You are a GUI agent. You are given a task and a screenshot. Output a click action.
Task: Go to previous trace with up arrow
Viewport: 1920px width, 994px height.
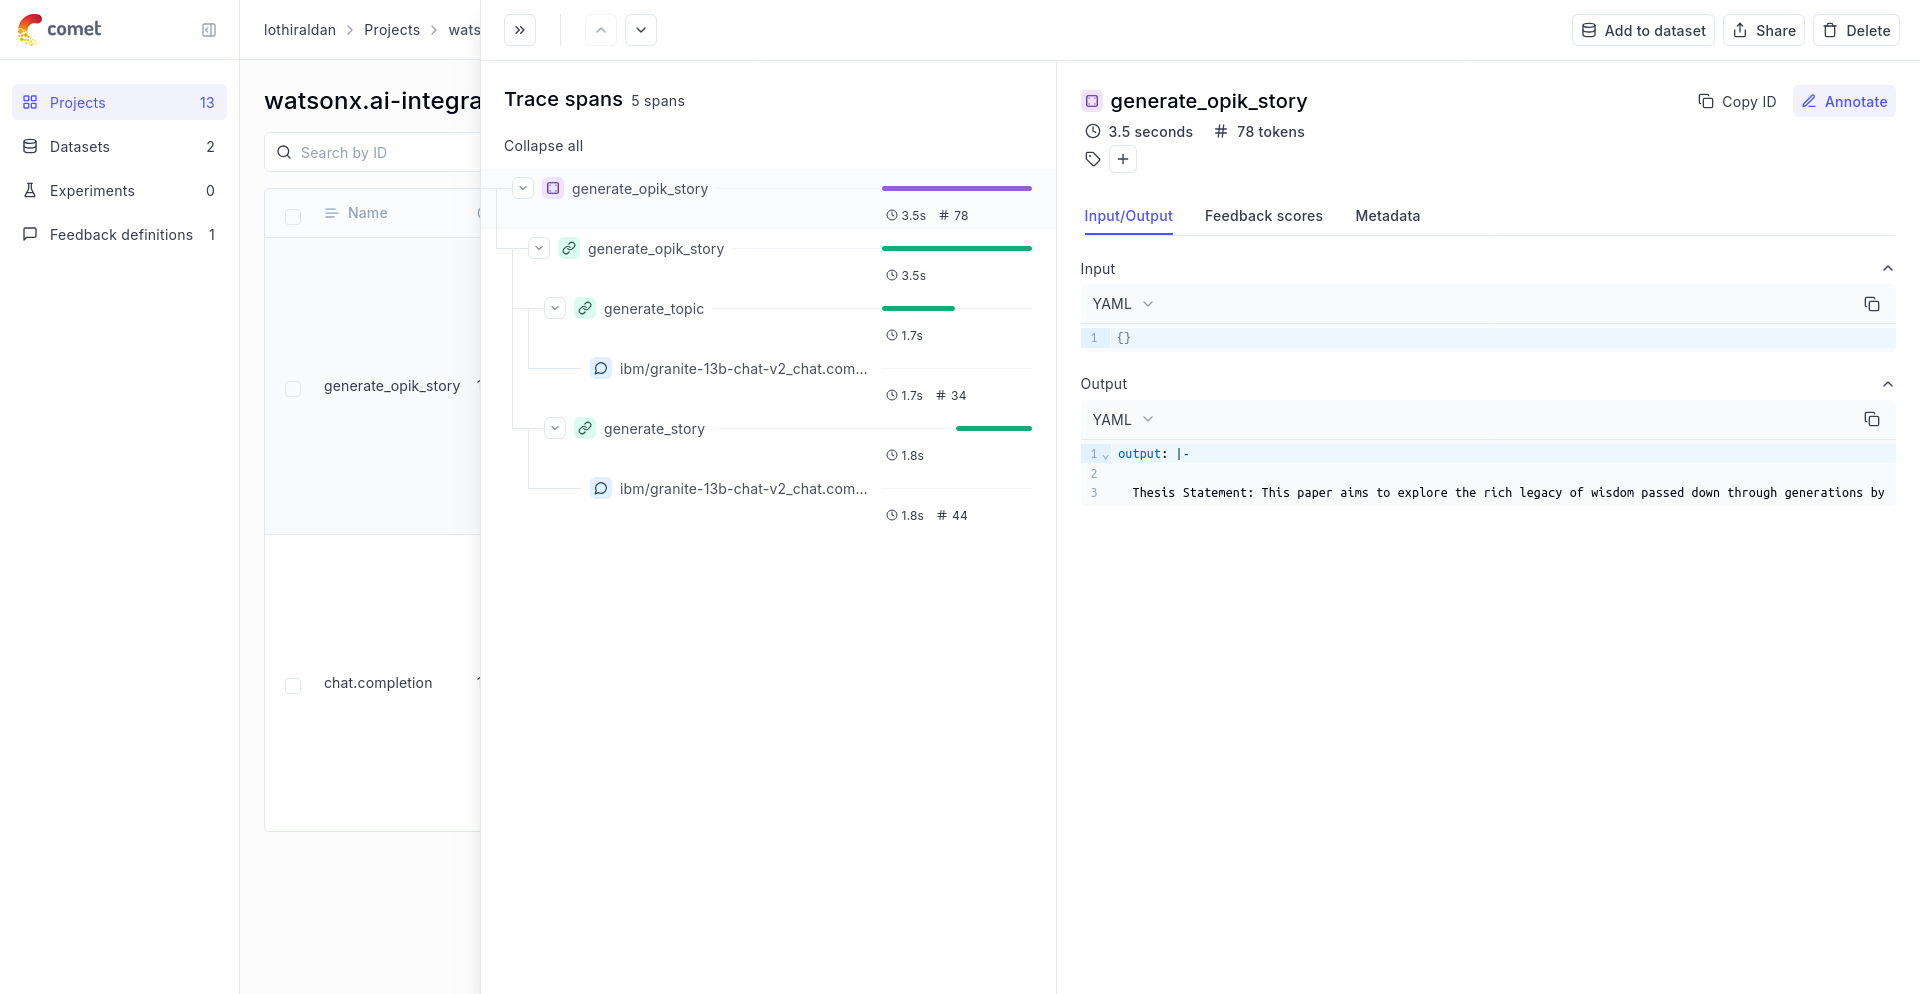601,30
